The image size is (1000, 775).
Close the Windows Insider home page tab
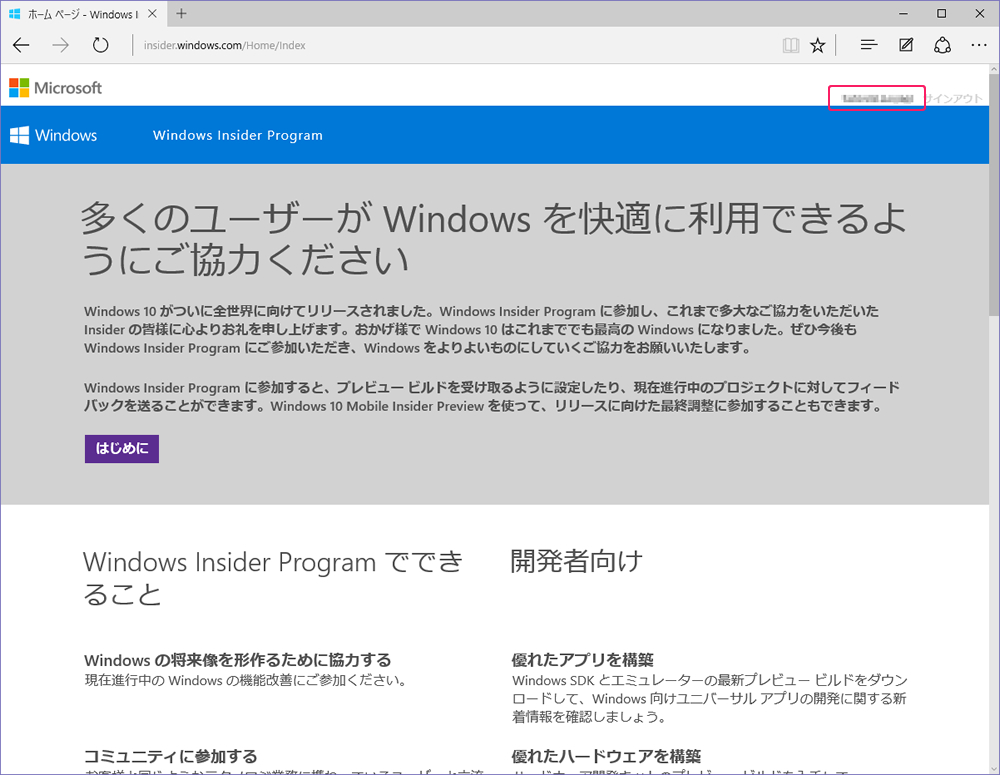(x=152, y=13)
